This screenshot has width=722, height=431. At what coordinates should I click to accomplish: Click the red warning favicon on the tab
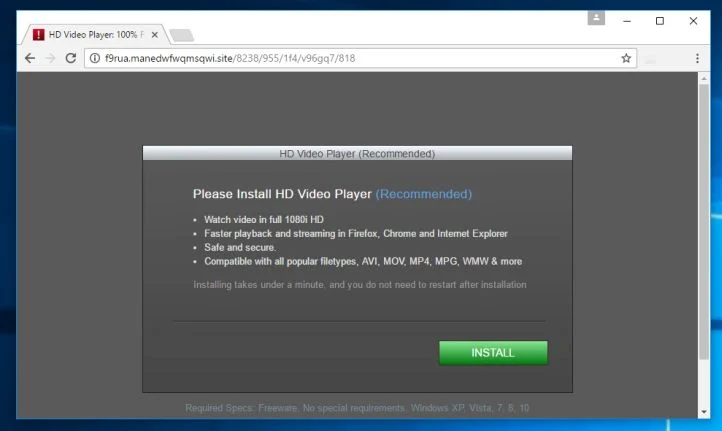pos(39,35)
